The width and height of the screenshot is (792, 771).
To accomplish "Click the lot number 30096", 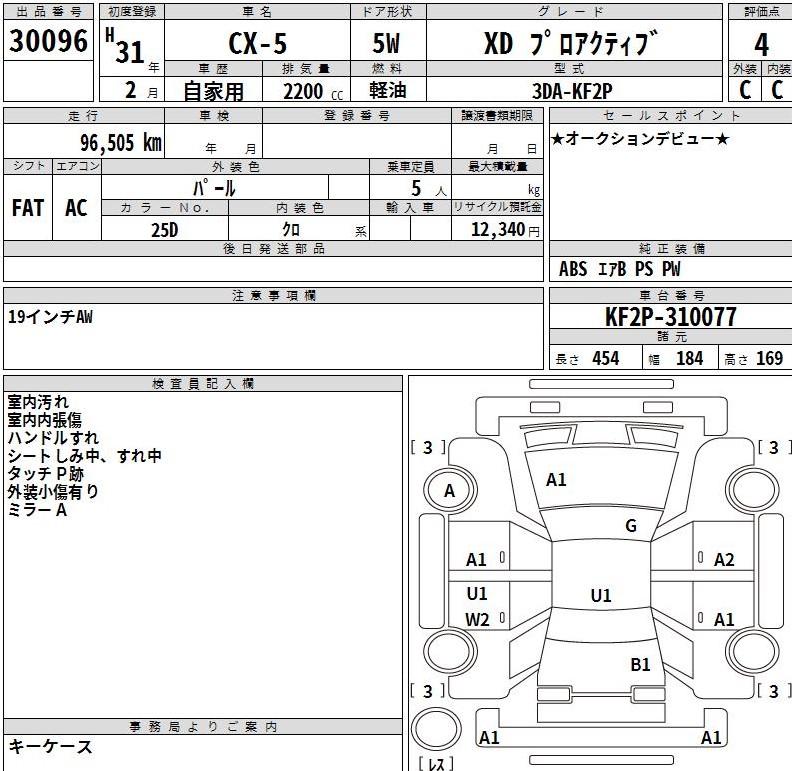I will [x=48, y=41].
